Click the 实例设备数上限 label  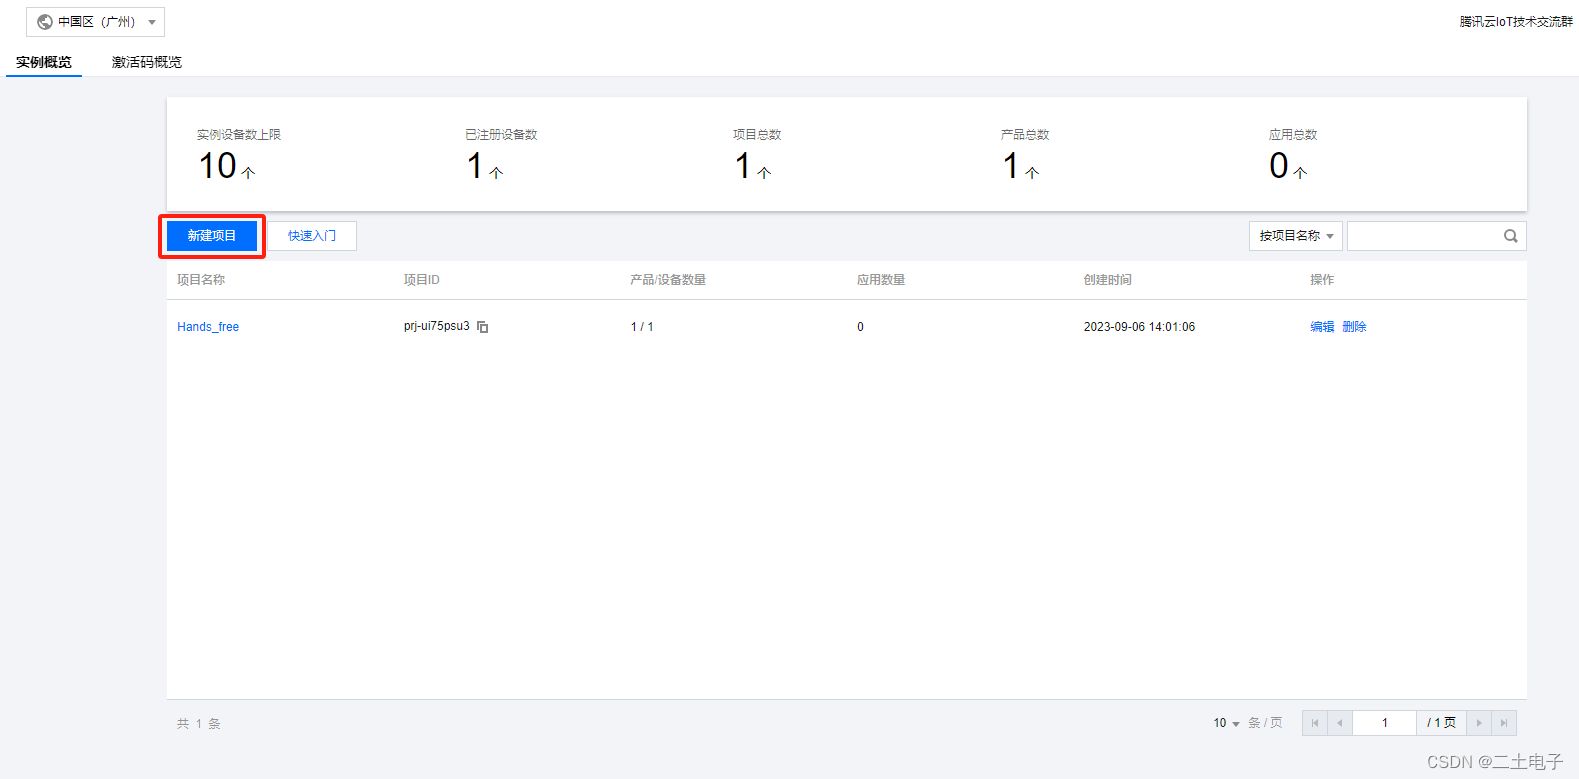click(239, 135)
